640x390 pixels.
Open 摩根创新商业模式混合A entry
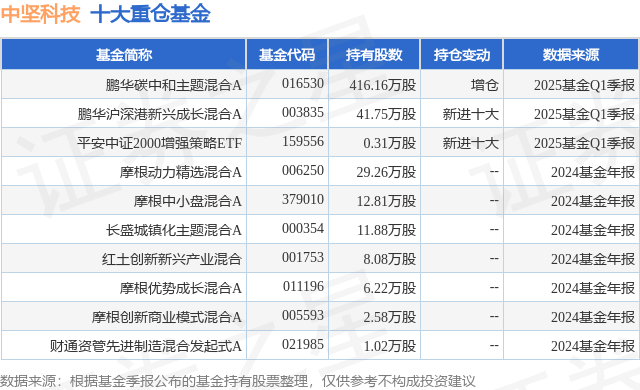click(167, 317)
